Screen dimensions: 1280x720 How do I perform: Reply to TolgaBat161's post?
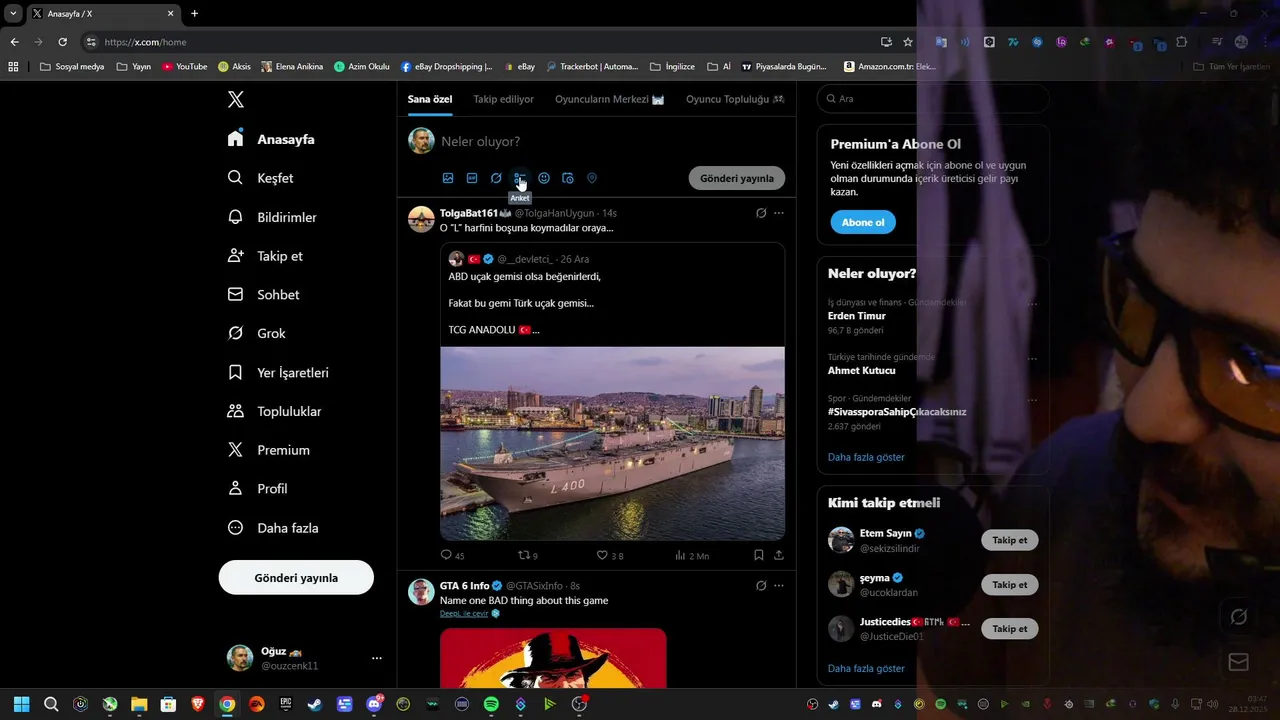tap(452, 555)
